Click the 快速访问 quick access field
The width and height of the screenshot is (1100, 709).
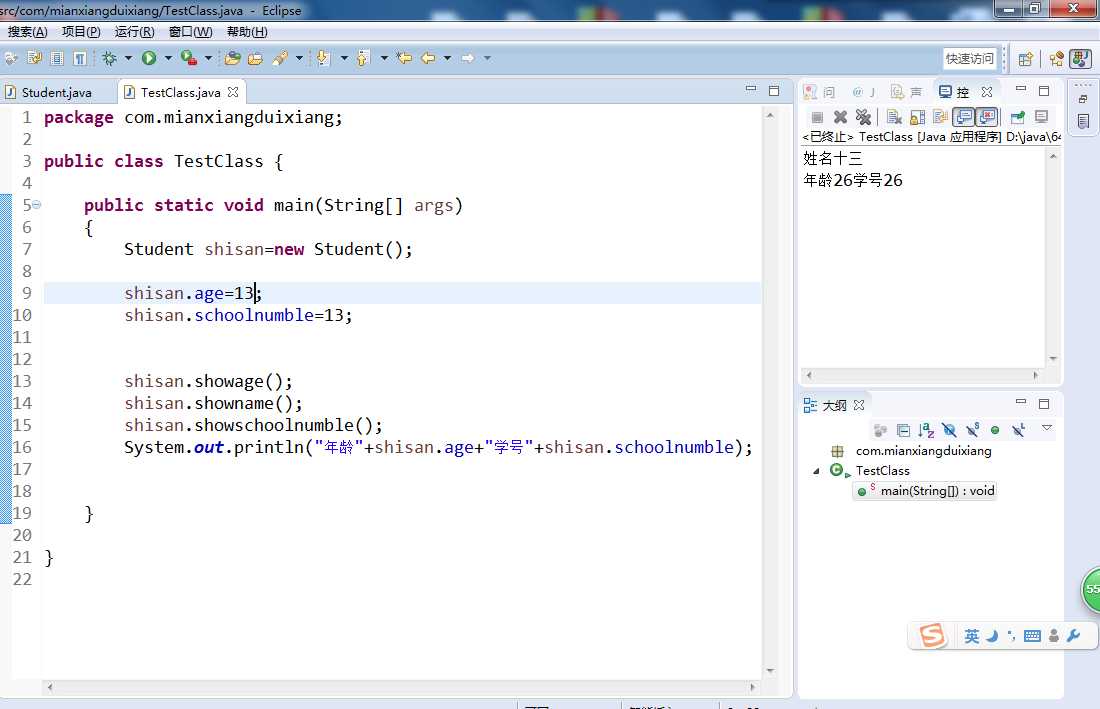click(970, 59)
